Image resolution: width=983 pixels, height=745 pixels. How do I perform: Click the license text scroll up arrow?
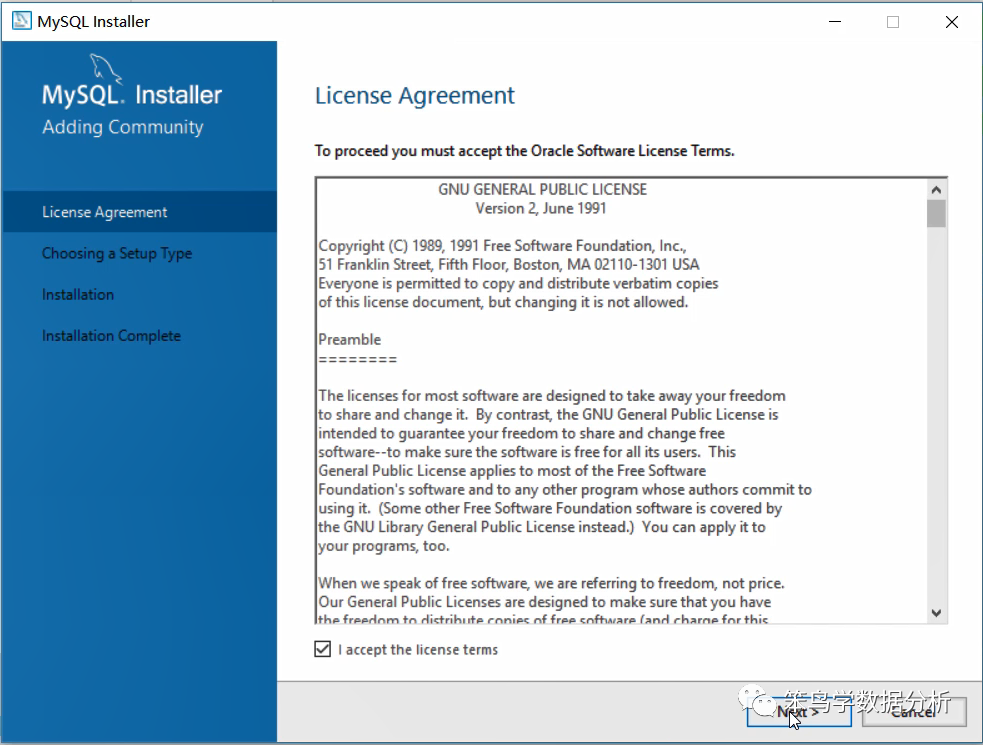tap(936, 189)
